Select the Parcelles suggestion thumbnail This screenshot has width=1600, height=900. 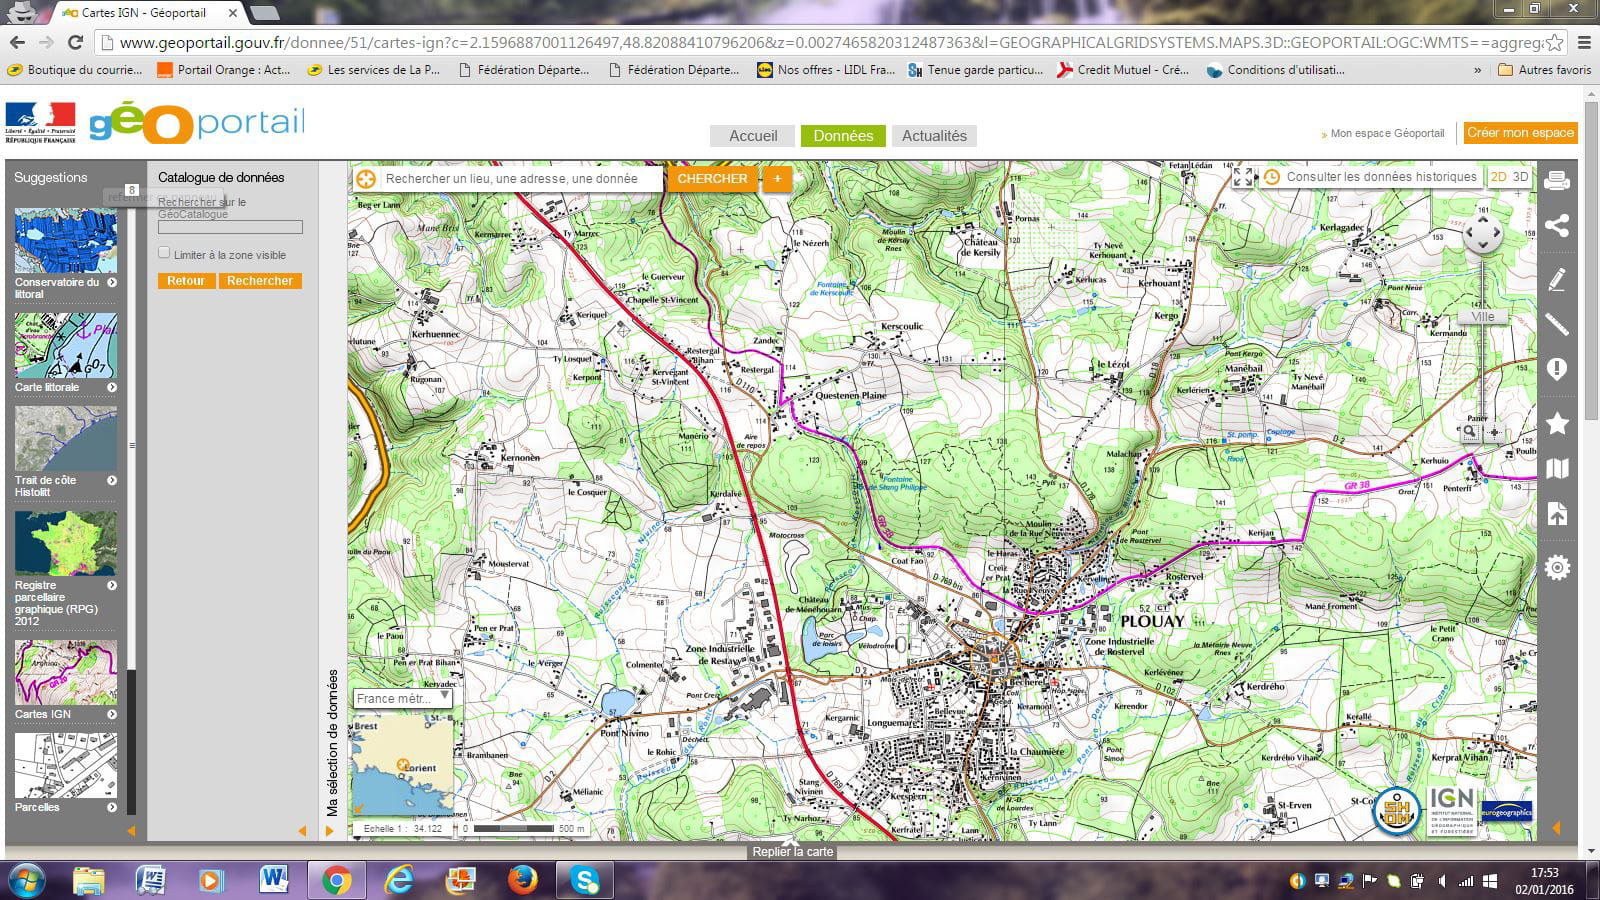tap(65, 766)
